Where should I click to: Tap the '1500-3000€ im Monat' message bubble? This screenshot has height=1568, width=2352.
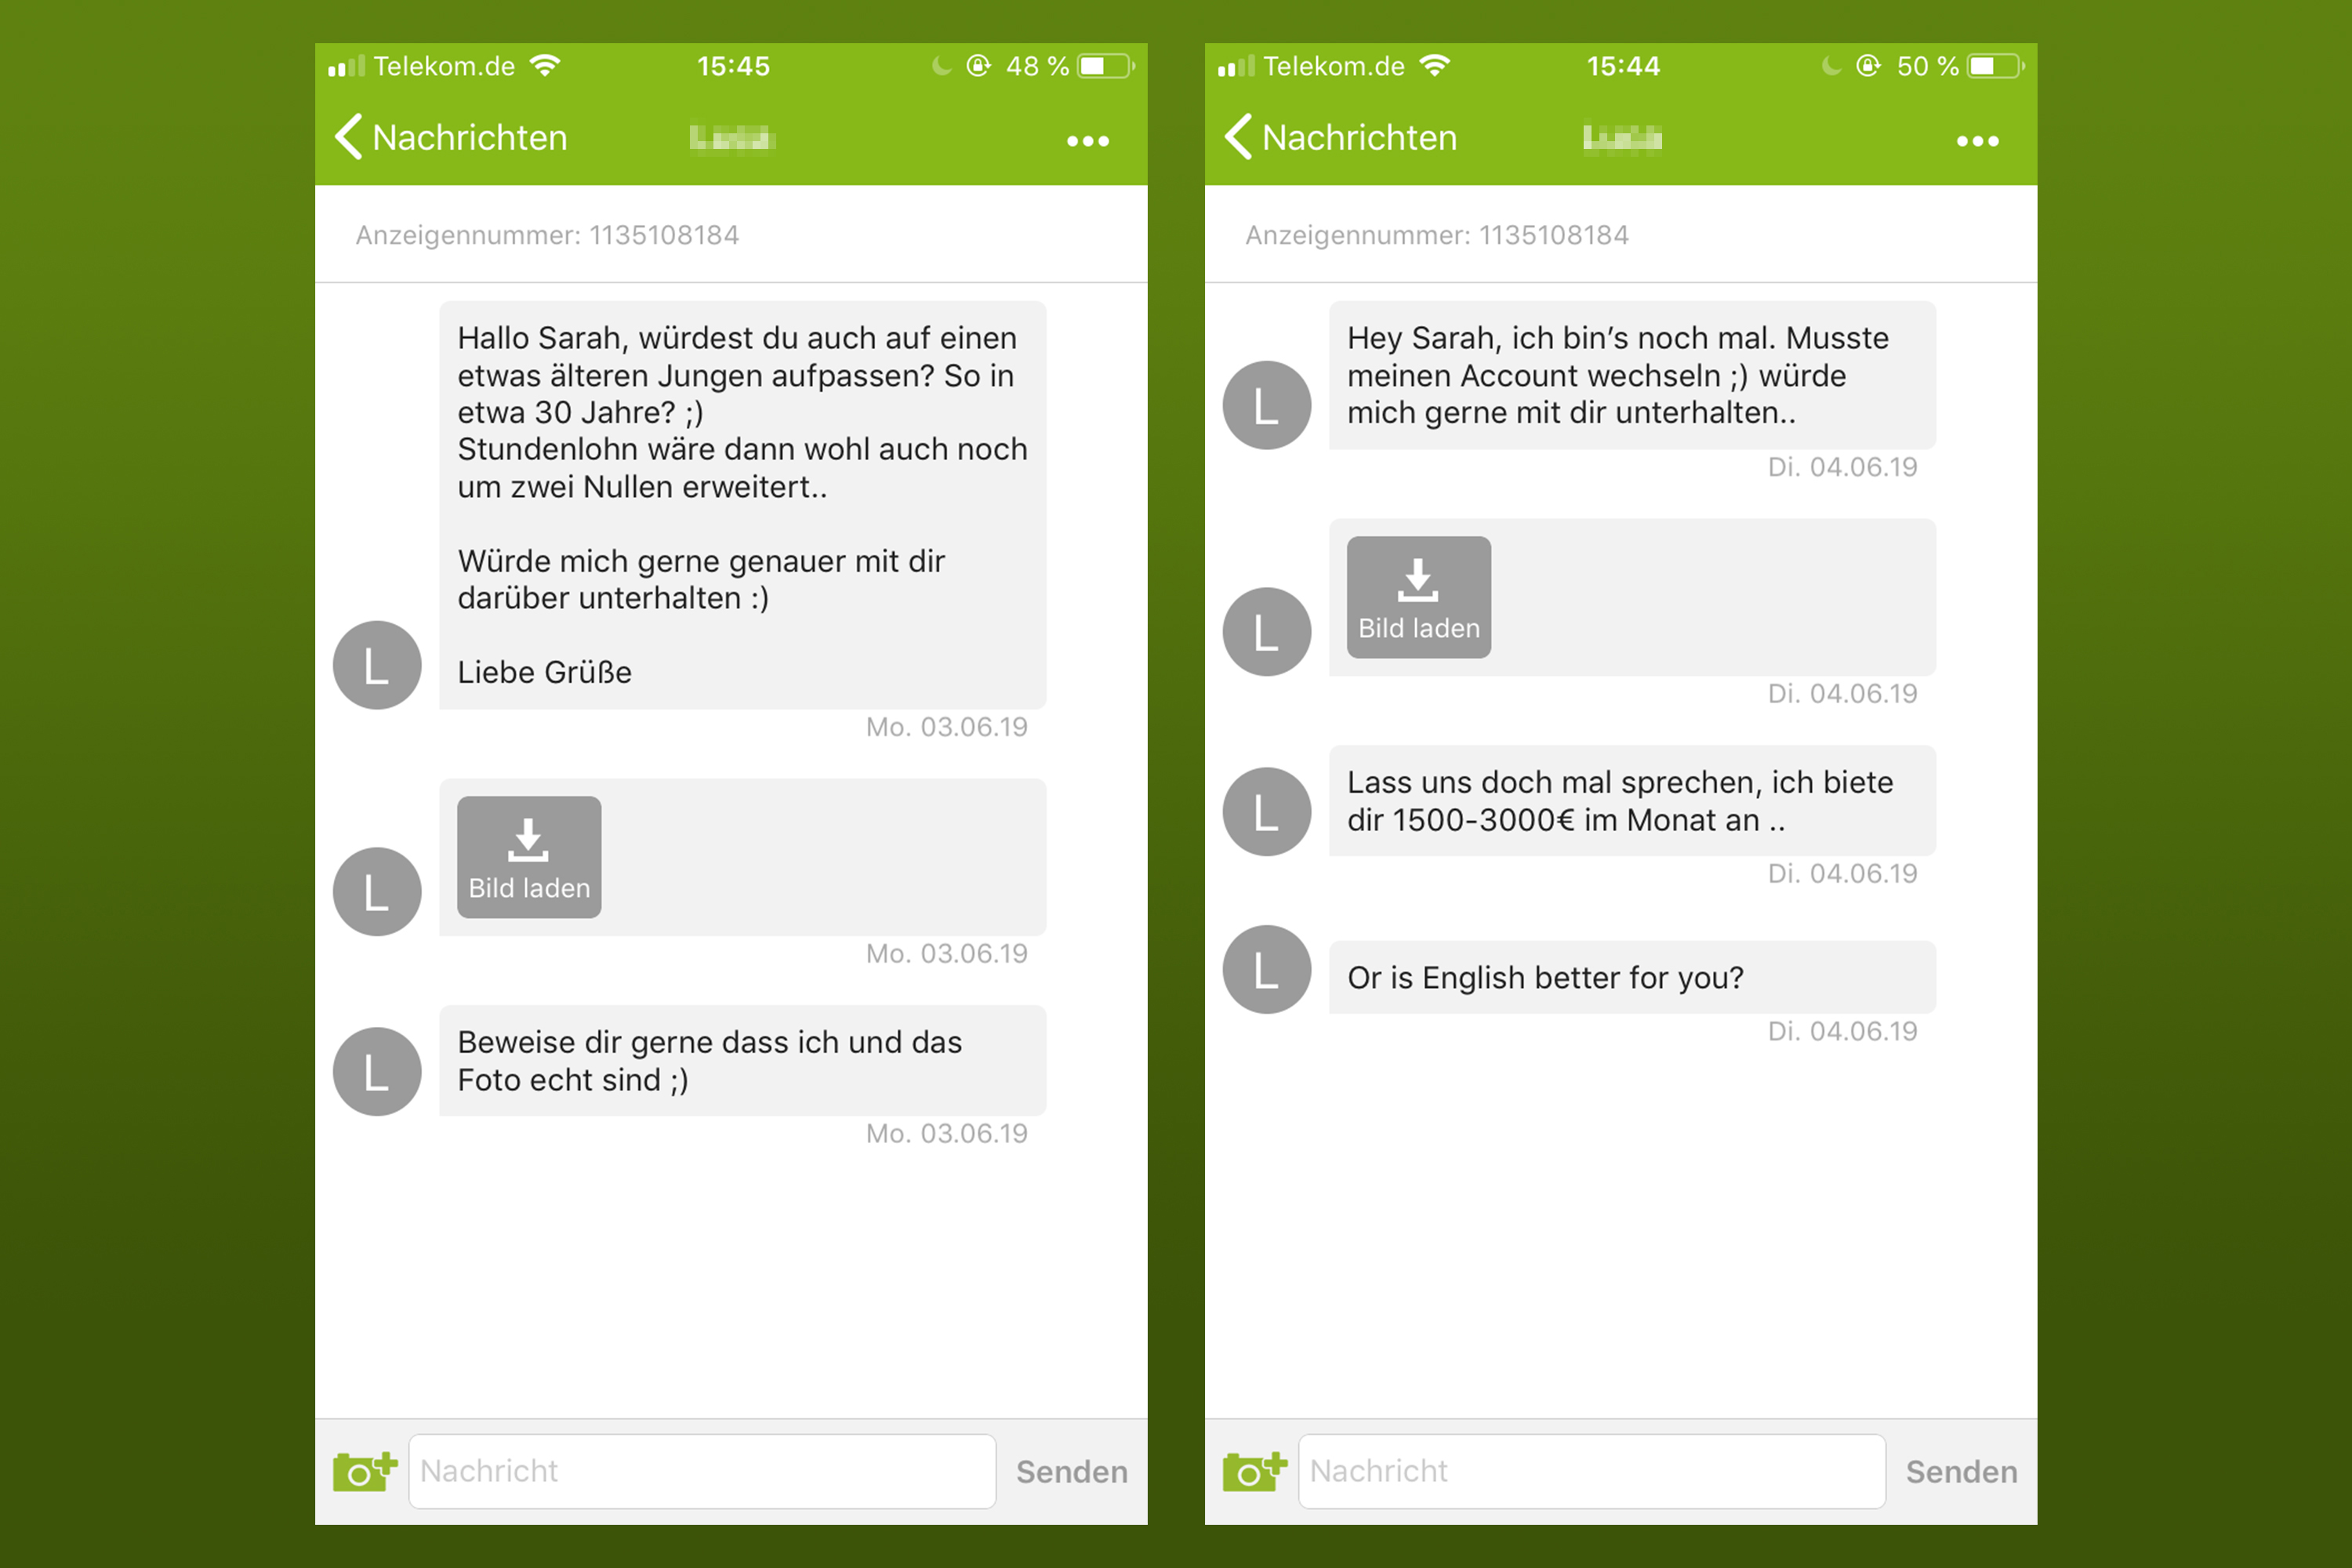pos(1632,800)
